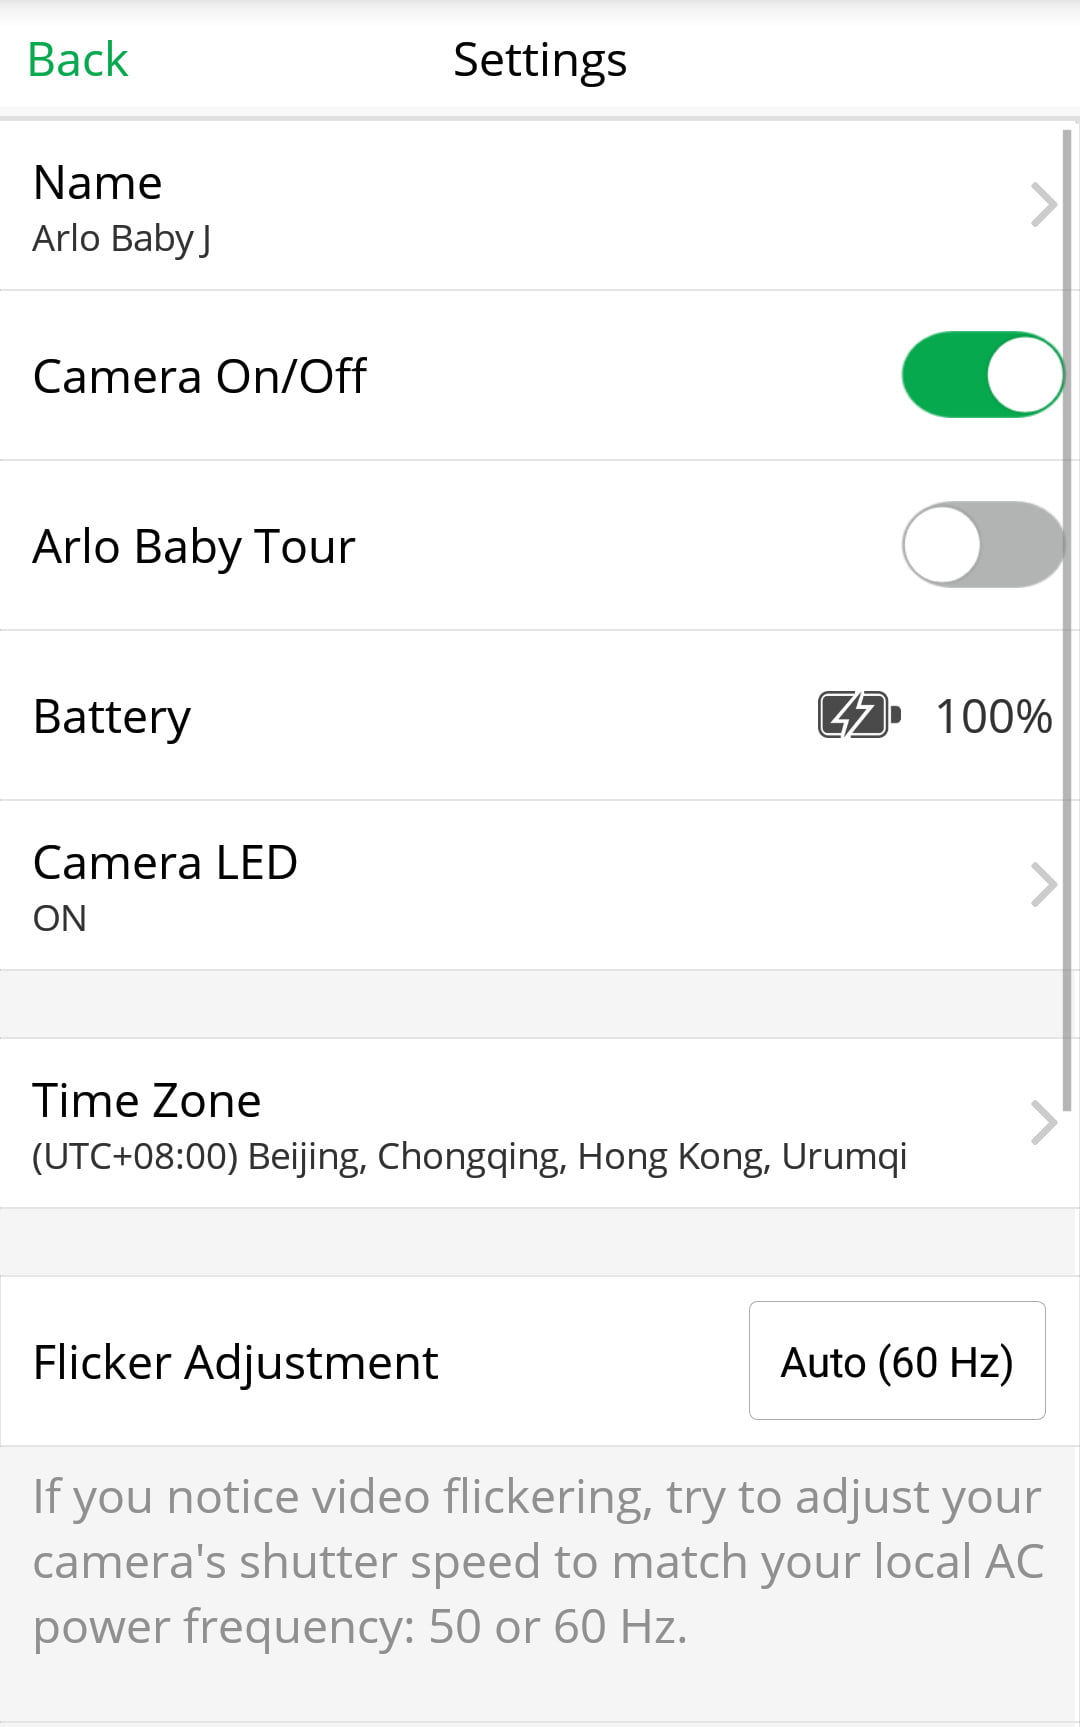Tap the UTC+08:00 Beijing time zone text
The image size is (1080, 1727).
coord(470,1157)
